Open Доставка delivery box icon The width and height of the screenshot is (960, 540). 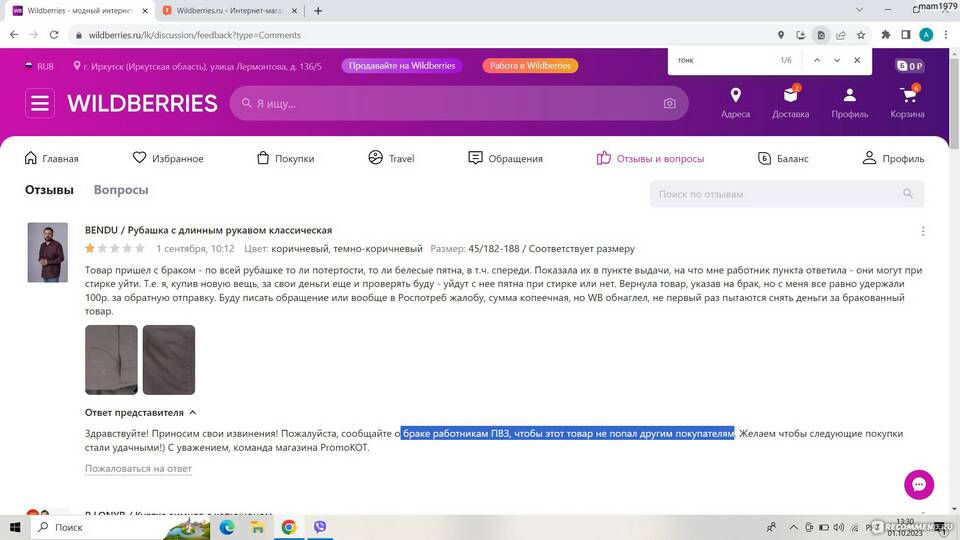click(790, 102)
